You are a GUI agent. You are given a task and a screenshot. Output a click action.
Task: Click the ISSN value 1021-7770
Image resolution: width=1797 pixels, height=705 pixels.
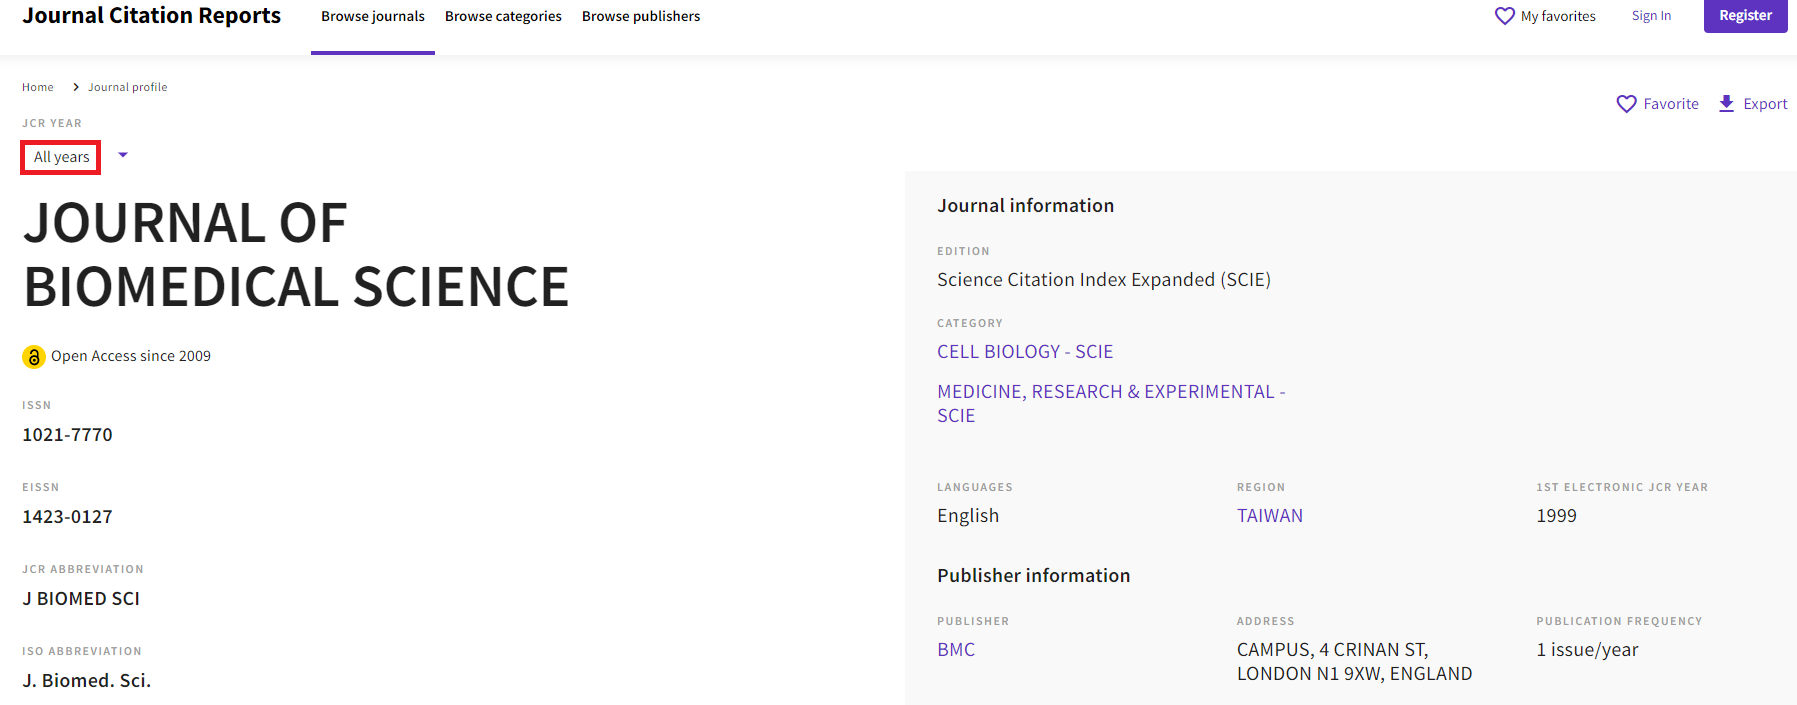tap(67, 435)
